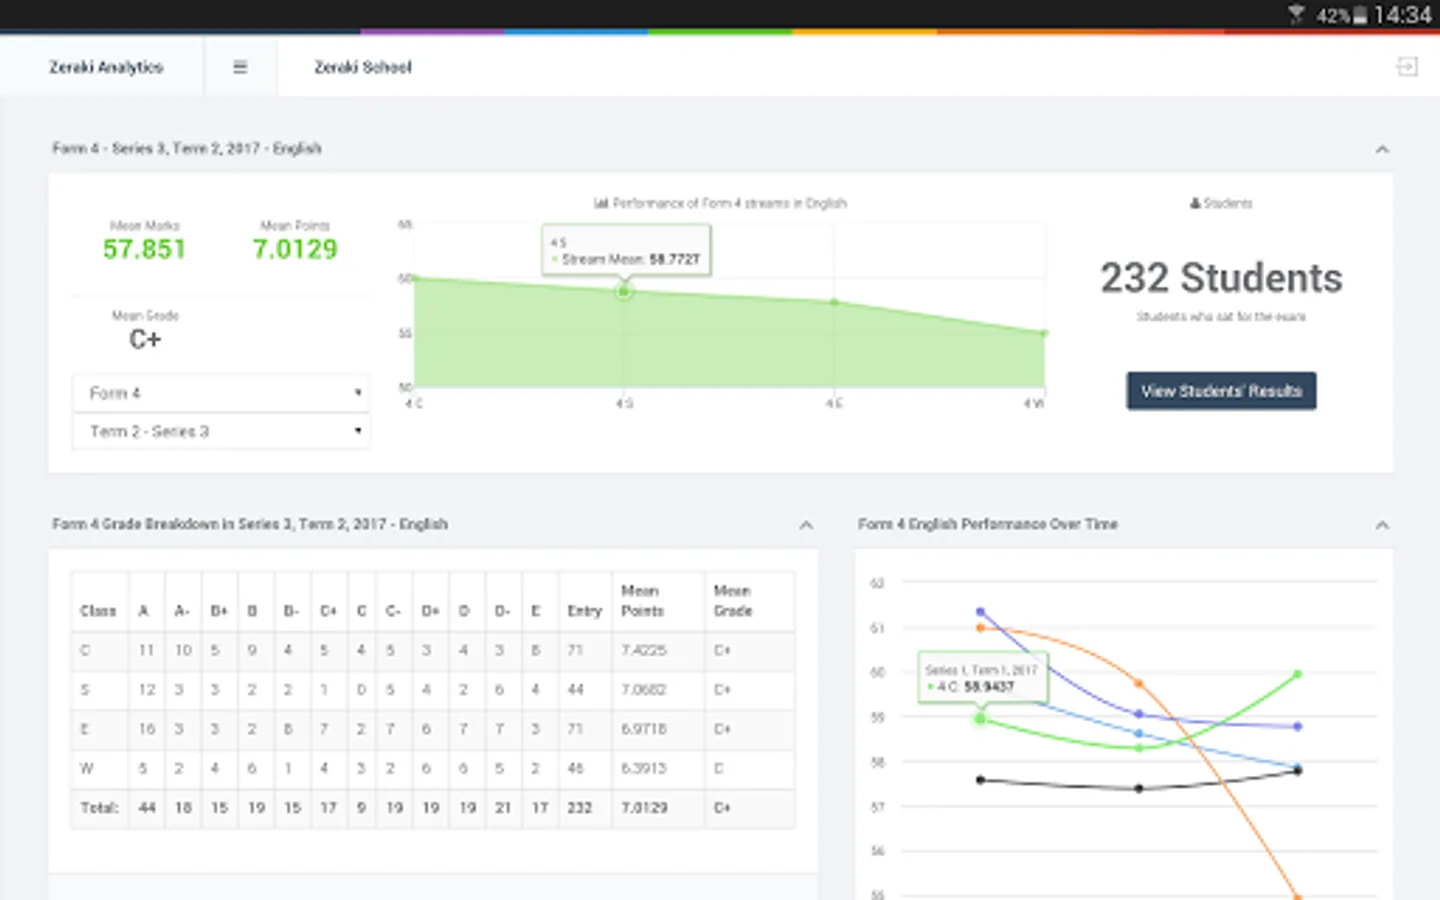The width and height of the screenshot is (1440, 900).
Task: Open Zeraki Analytics home link
Action: (106, 67)
